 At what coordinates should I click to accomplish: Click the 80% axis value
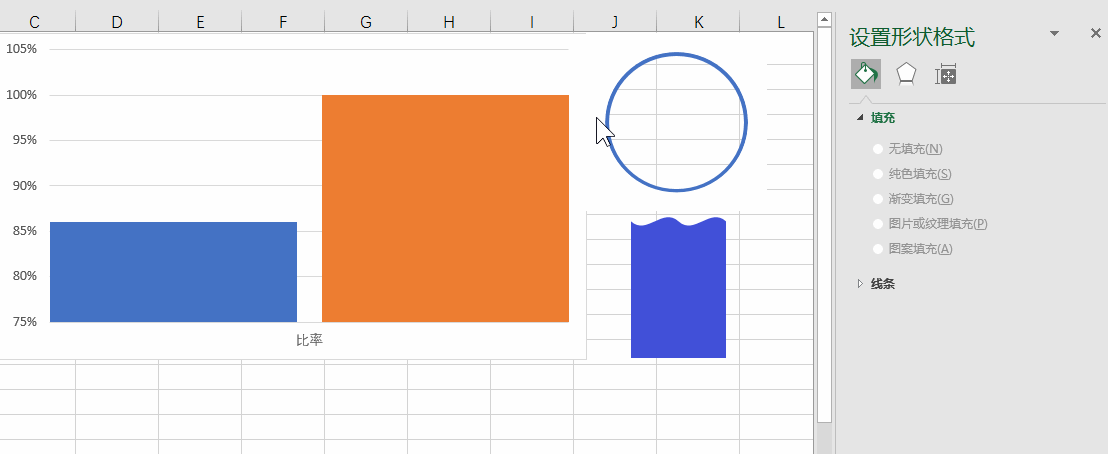pyautogui.click(x=25, y=276)
